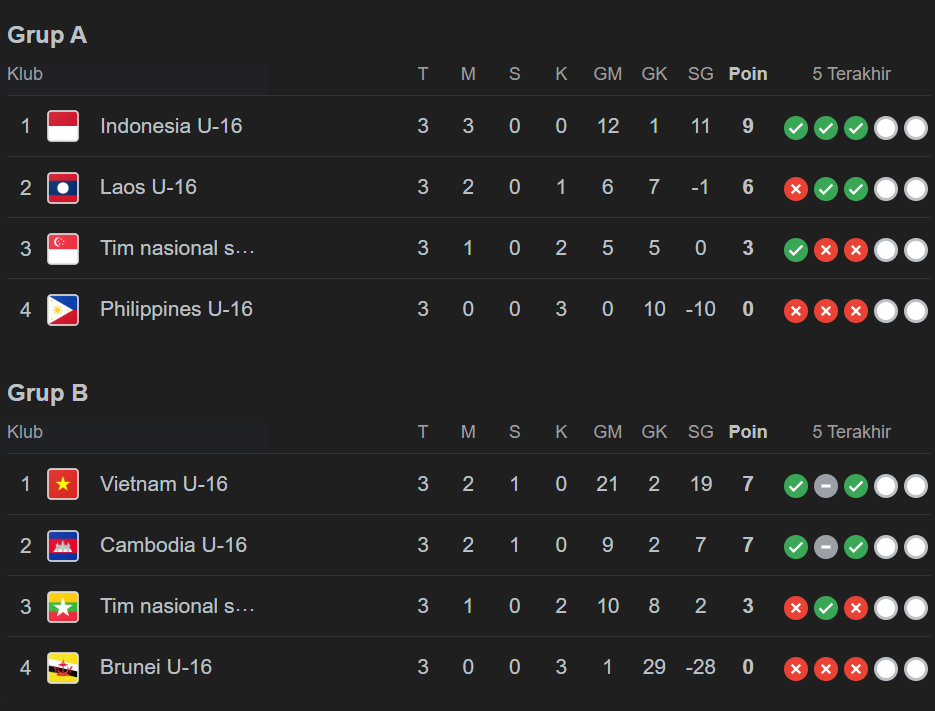Click Indonesia's first green win result icon

pos(796,128)
